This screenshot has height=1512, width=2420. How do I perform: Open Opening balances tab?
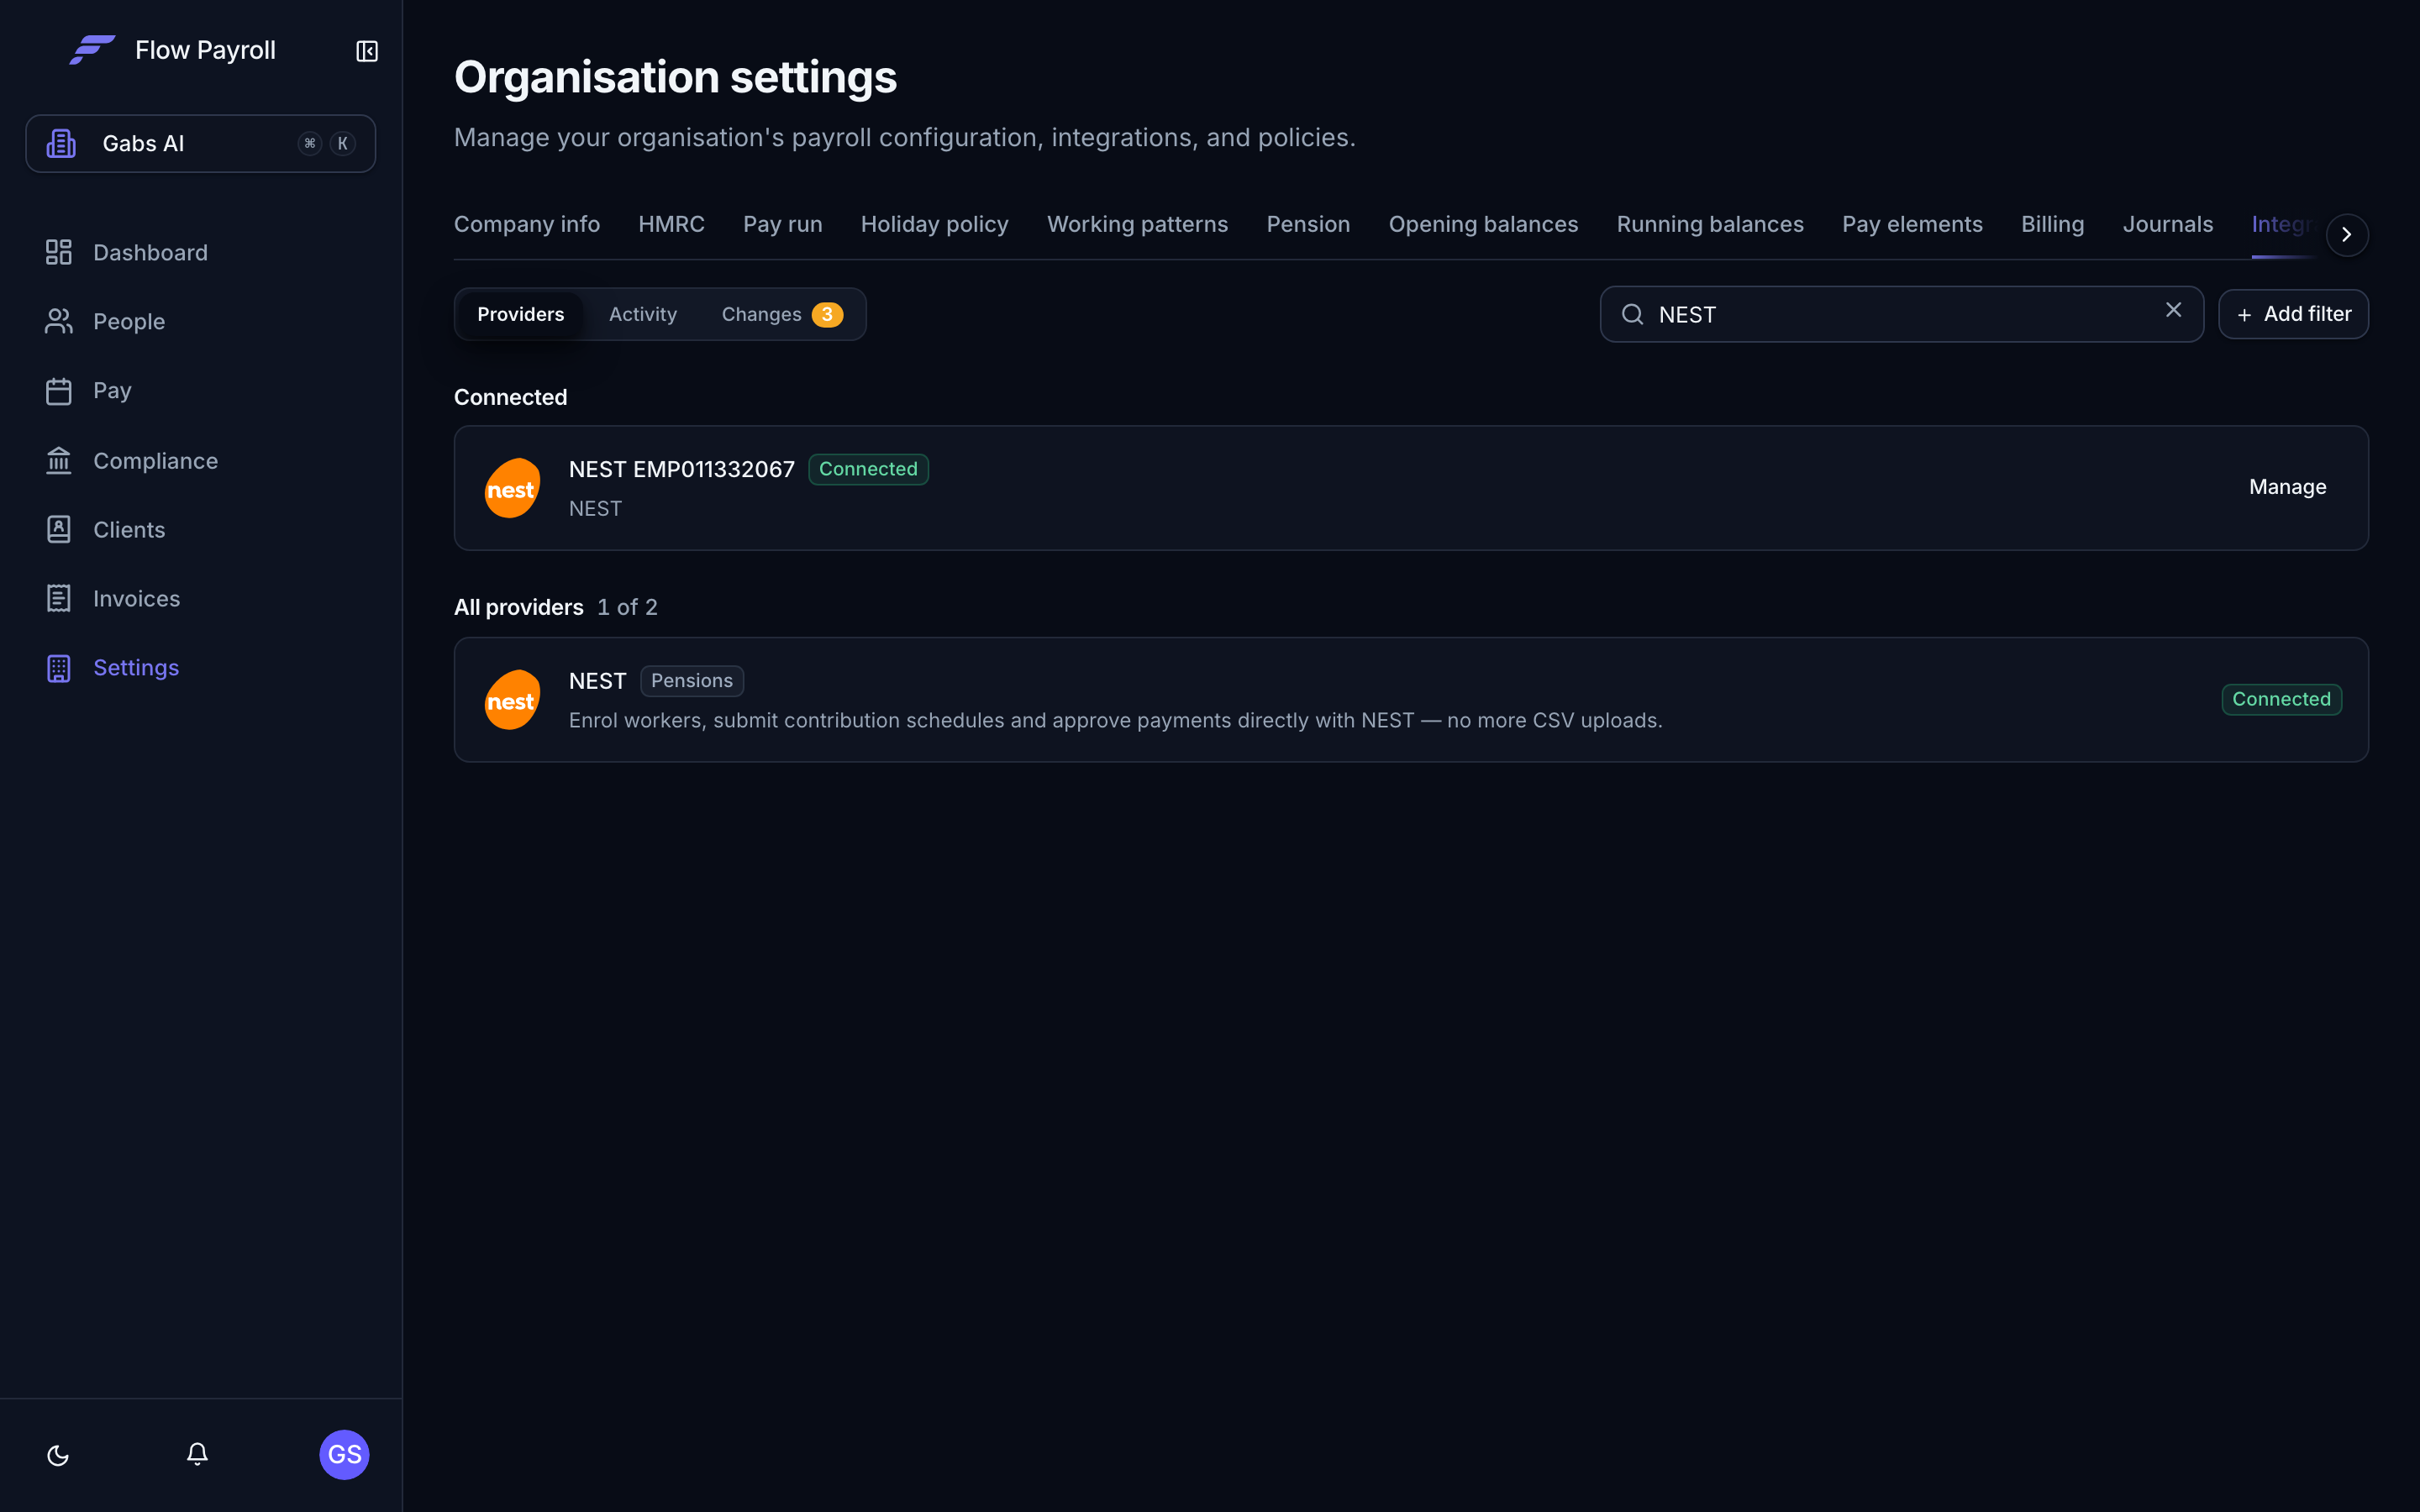pos(1483,224)
